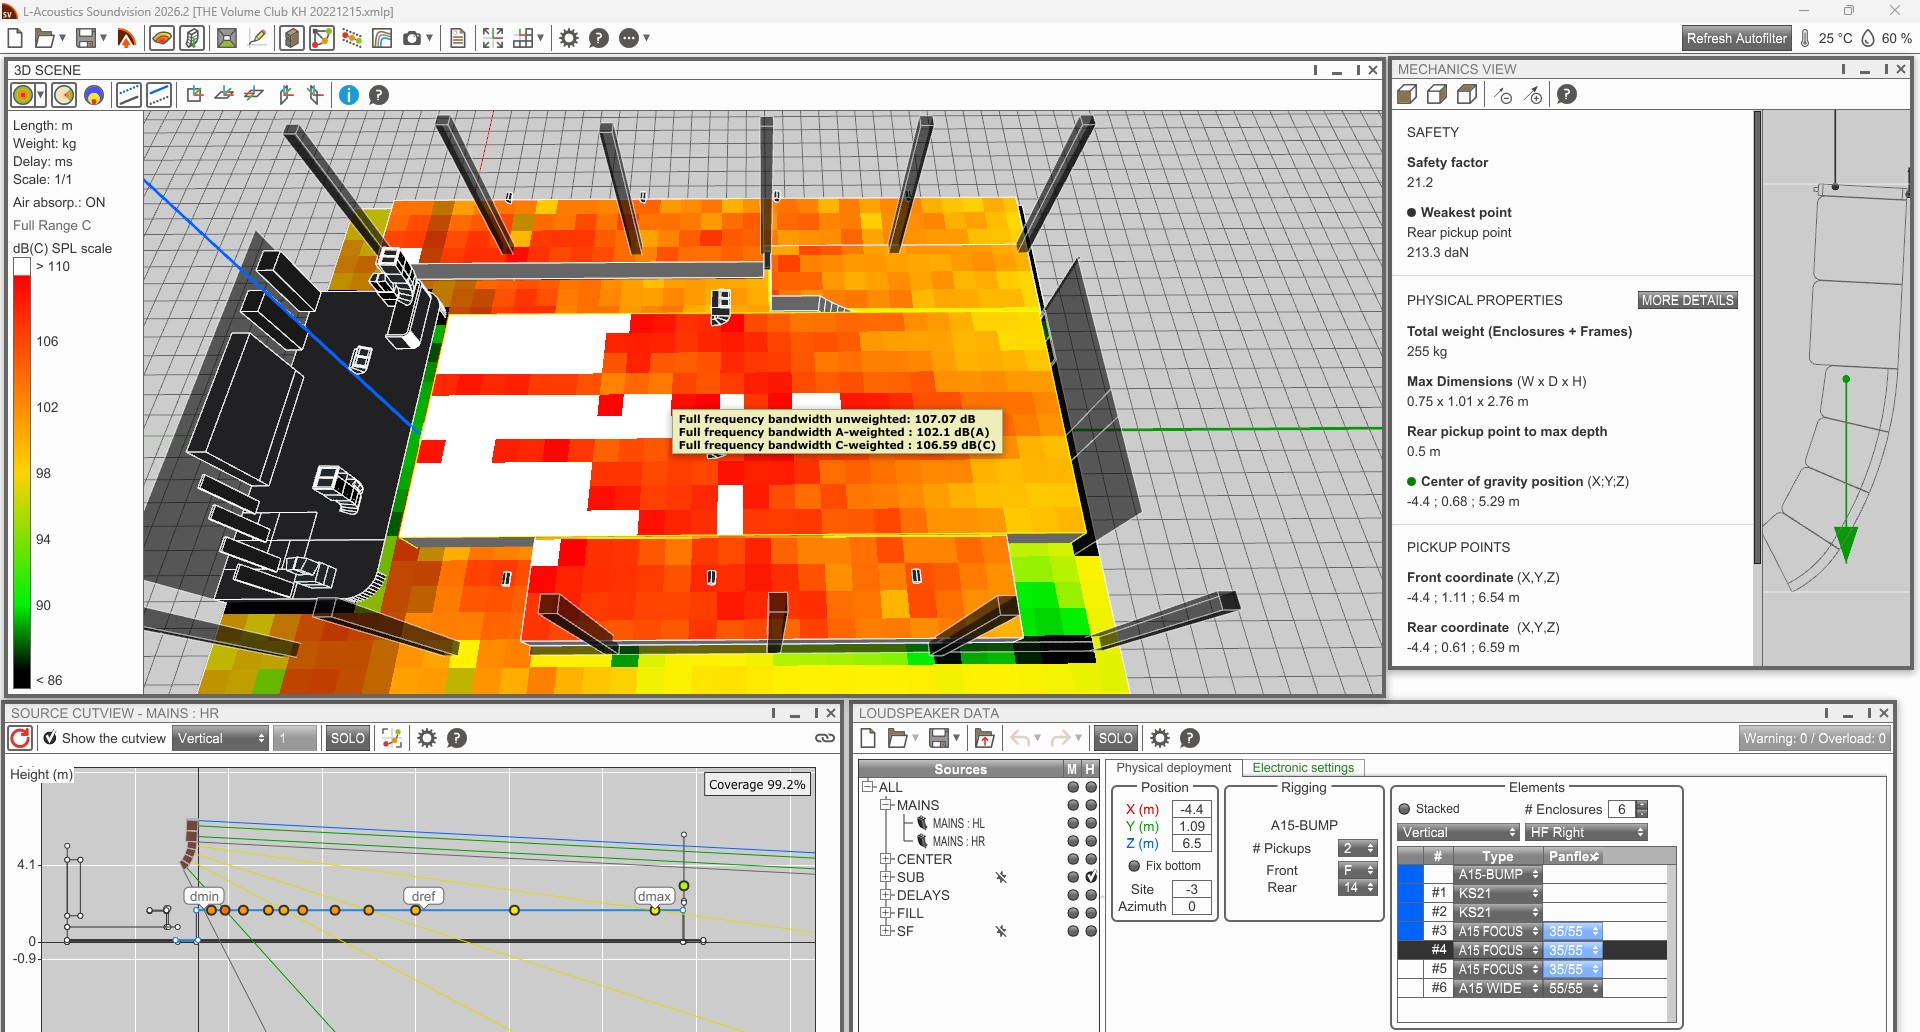Click the directivity cone icon in 3D Scene
This screenshot has height=1032, width=1920.
[64, 95]
